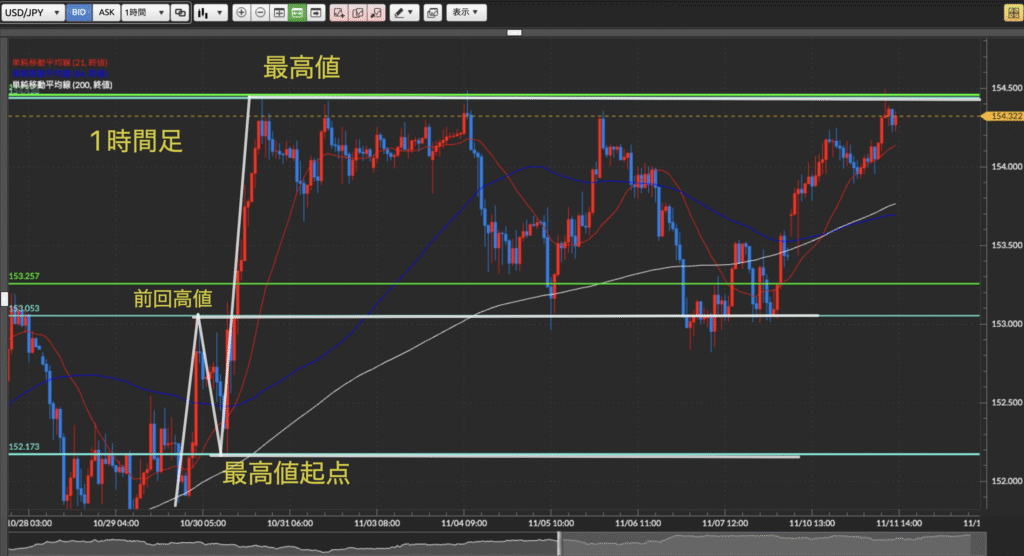
Task: Click the link charts icon beside timeframe
Action: point(180,13)
